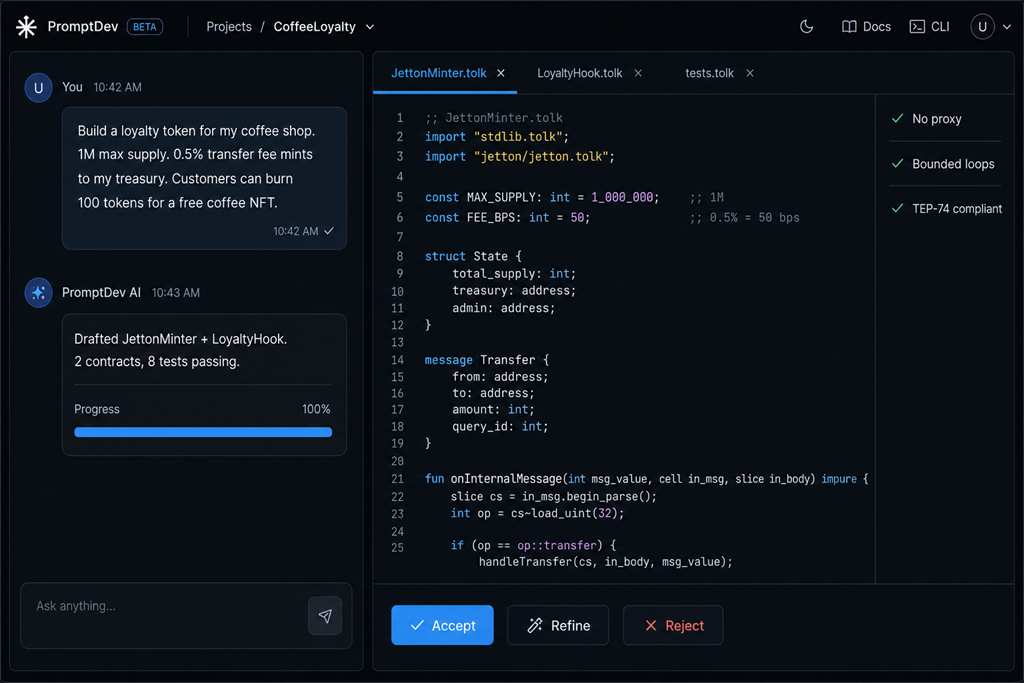Click the value 1_000_000 in code
1024x683 pixels.
[622, 197]
